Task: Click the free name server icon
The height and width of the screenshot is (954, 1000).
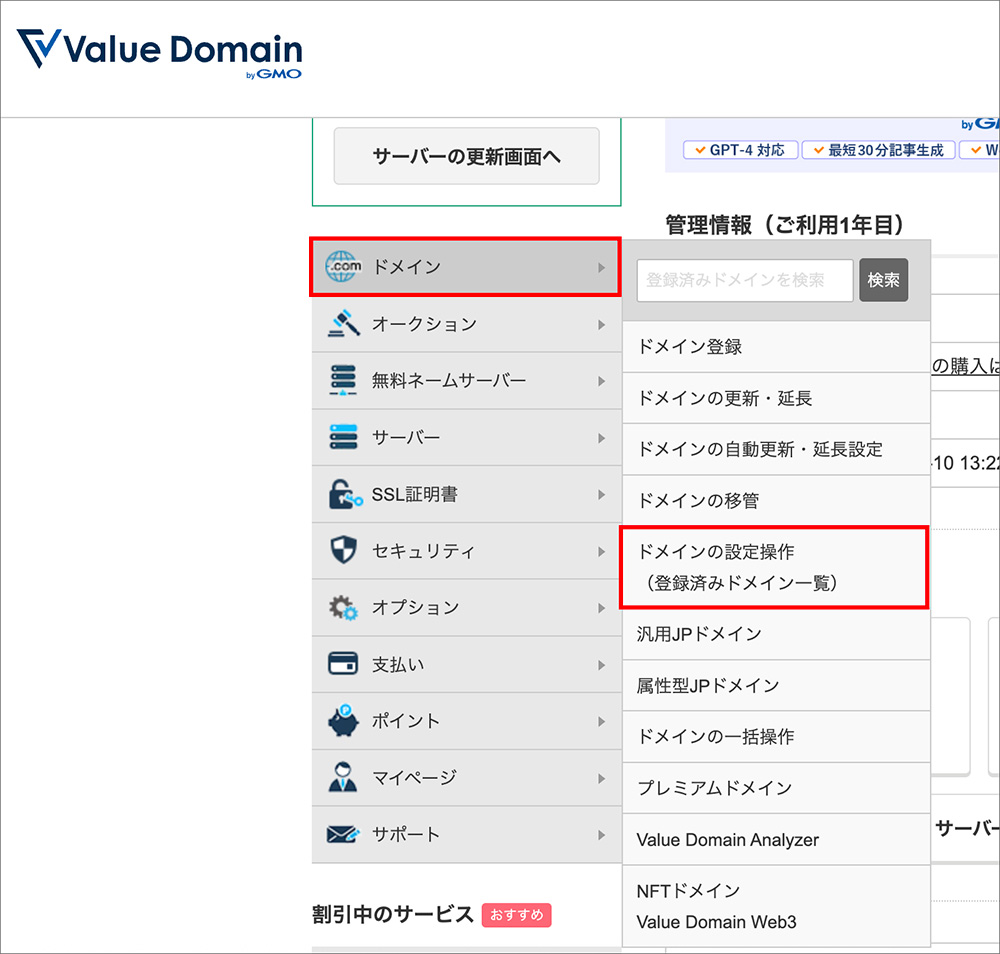Action: 343,381
